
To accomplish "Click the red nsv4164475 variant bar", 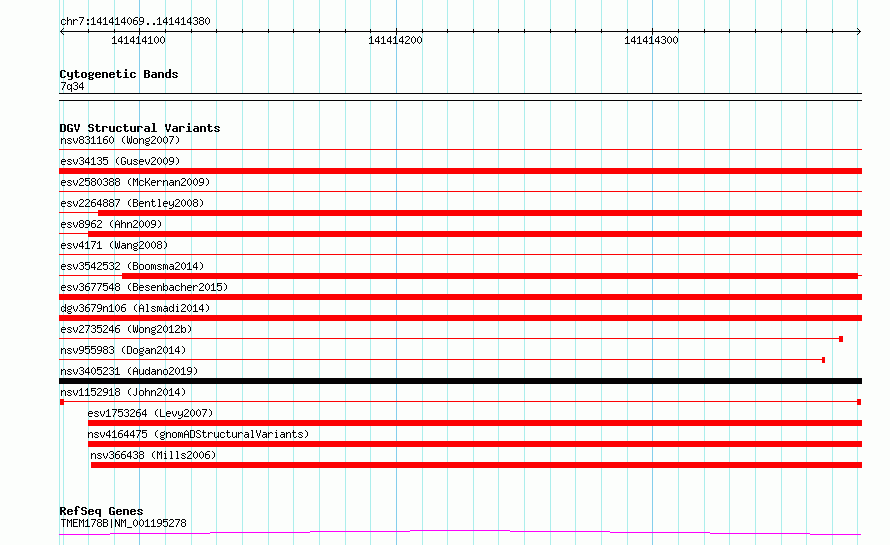I will [x=475, y=444].
